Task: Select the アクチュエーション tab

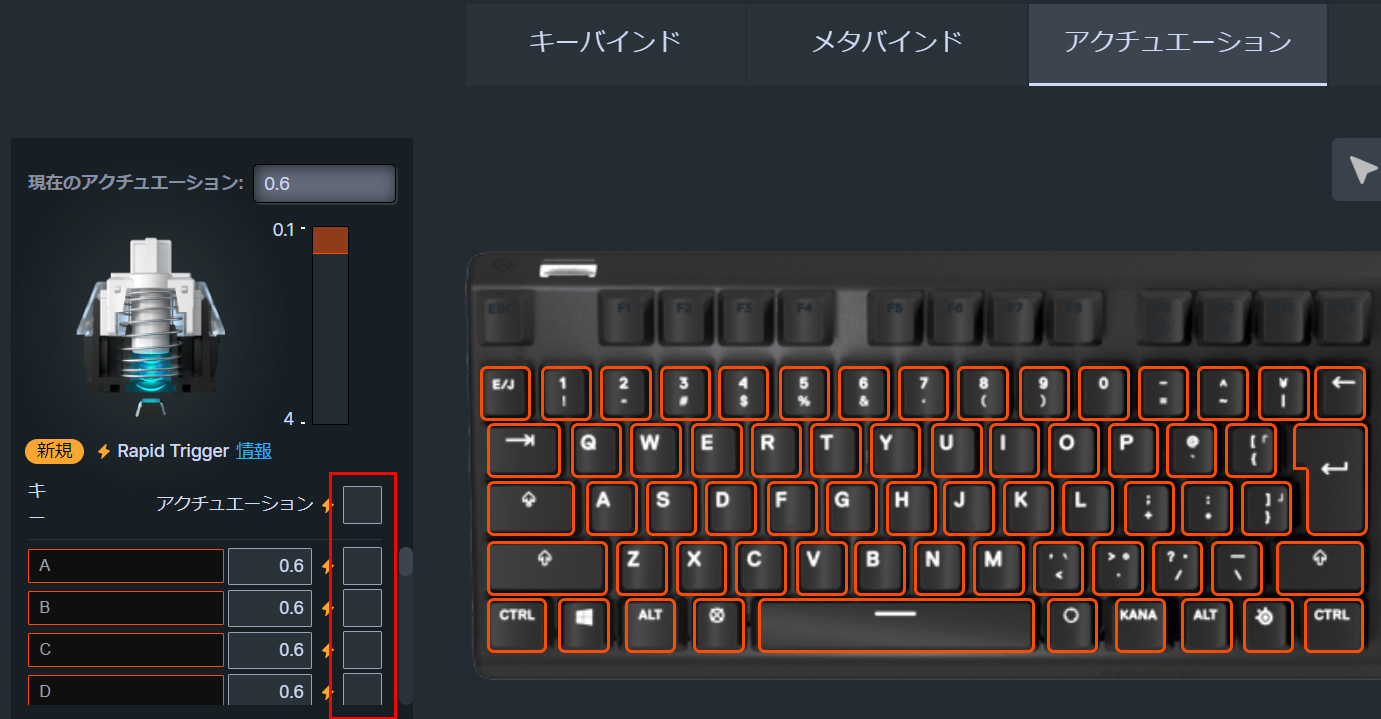Action: [x=1178, y=42]
